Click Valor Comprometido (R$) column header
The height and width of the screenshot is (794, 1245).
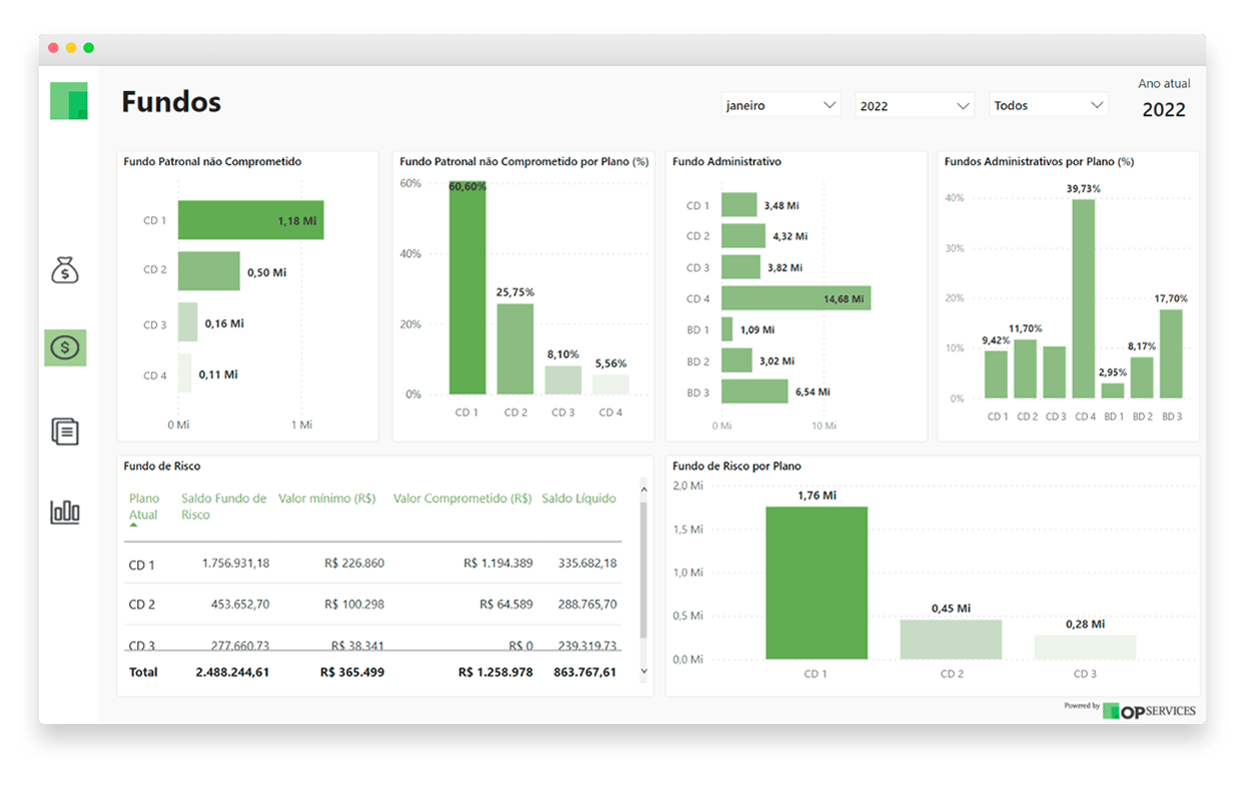(x=462, y=498)
